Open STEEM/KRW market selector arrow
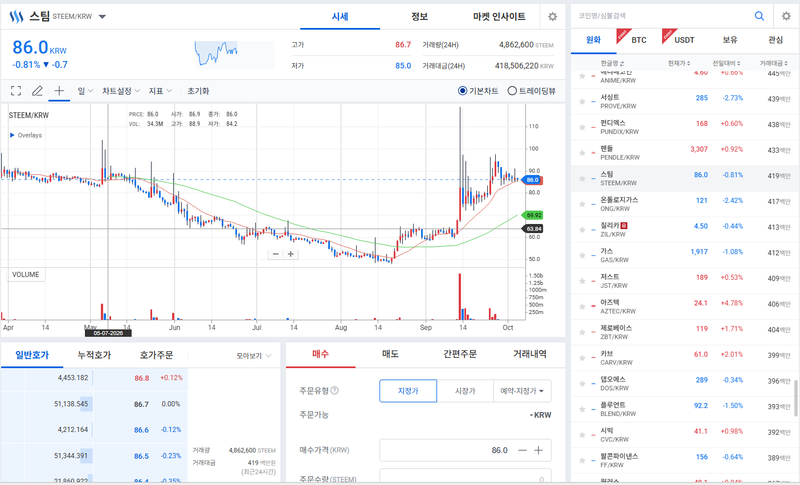Image resolution: width=800 pixels, height=485 pixels. coord(102,17)
